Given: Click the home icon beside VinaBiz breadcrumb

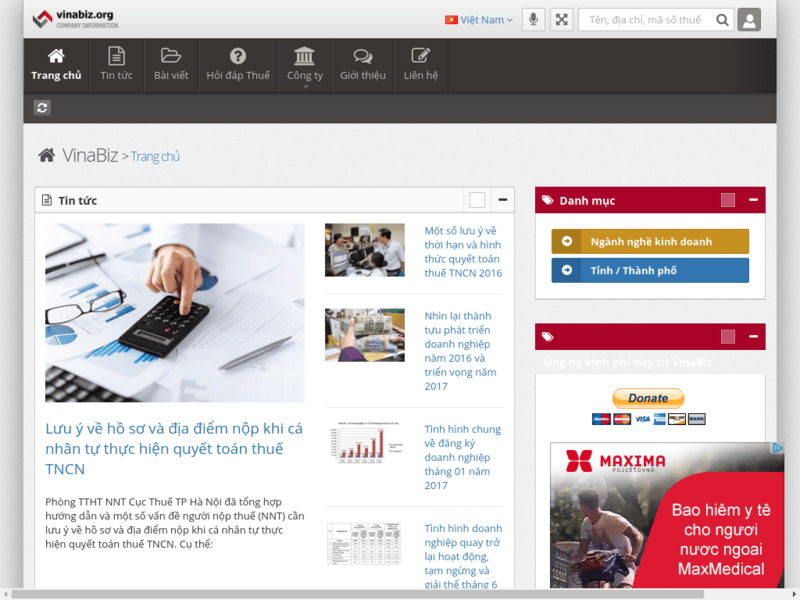Looking at the screenshot, I should (47, 155).
